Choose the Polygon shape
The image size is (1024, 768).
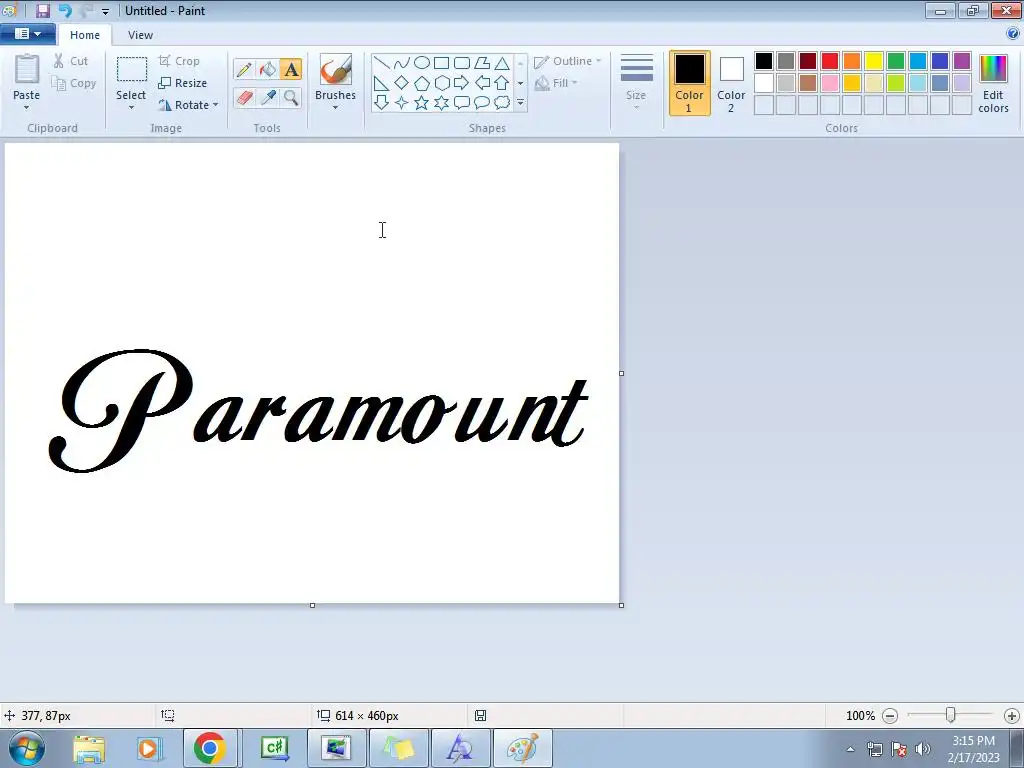coord(482,63)
